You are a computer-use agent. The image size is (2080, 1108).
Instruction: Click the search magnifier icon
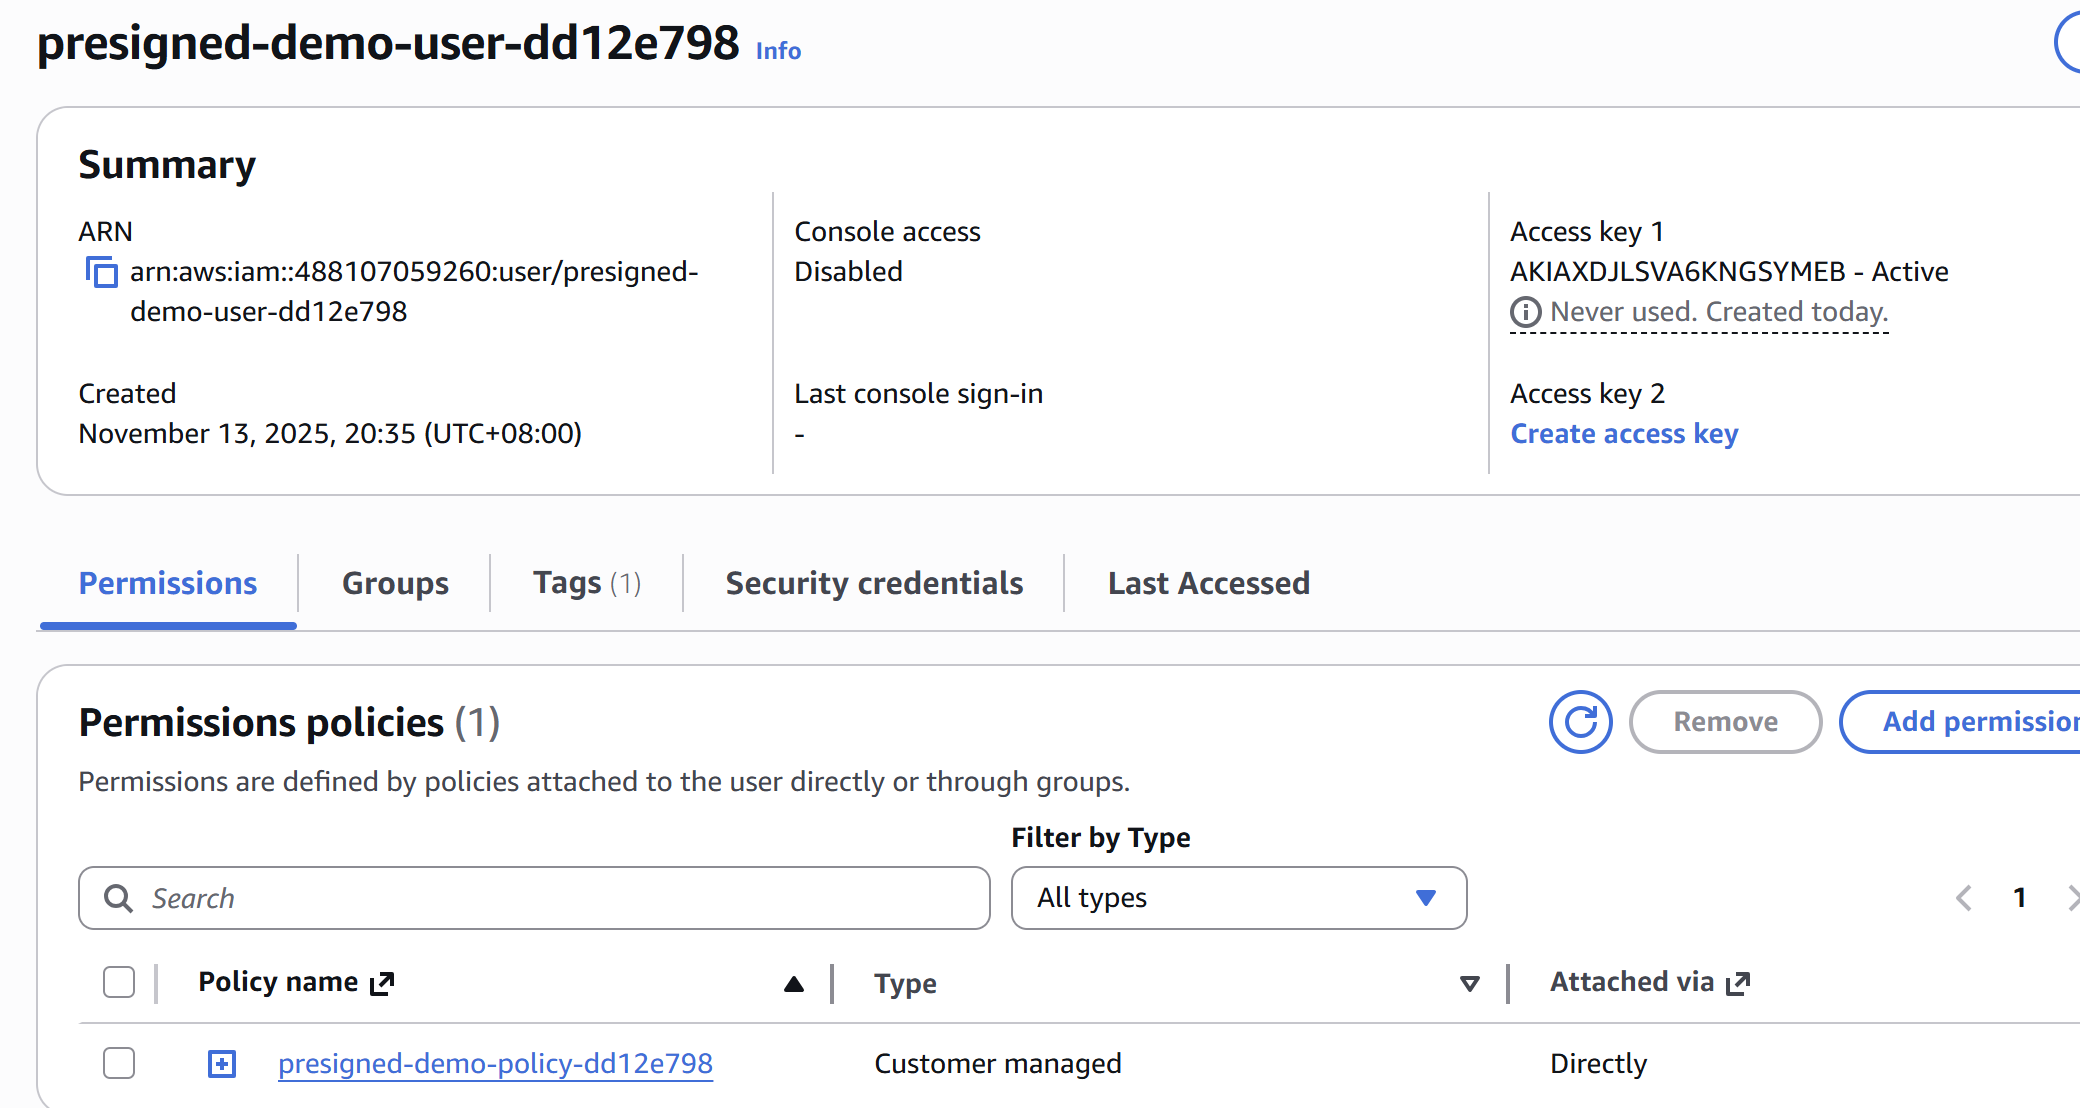(119, 898)
